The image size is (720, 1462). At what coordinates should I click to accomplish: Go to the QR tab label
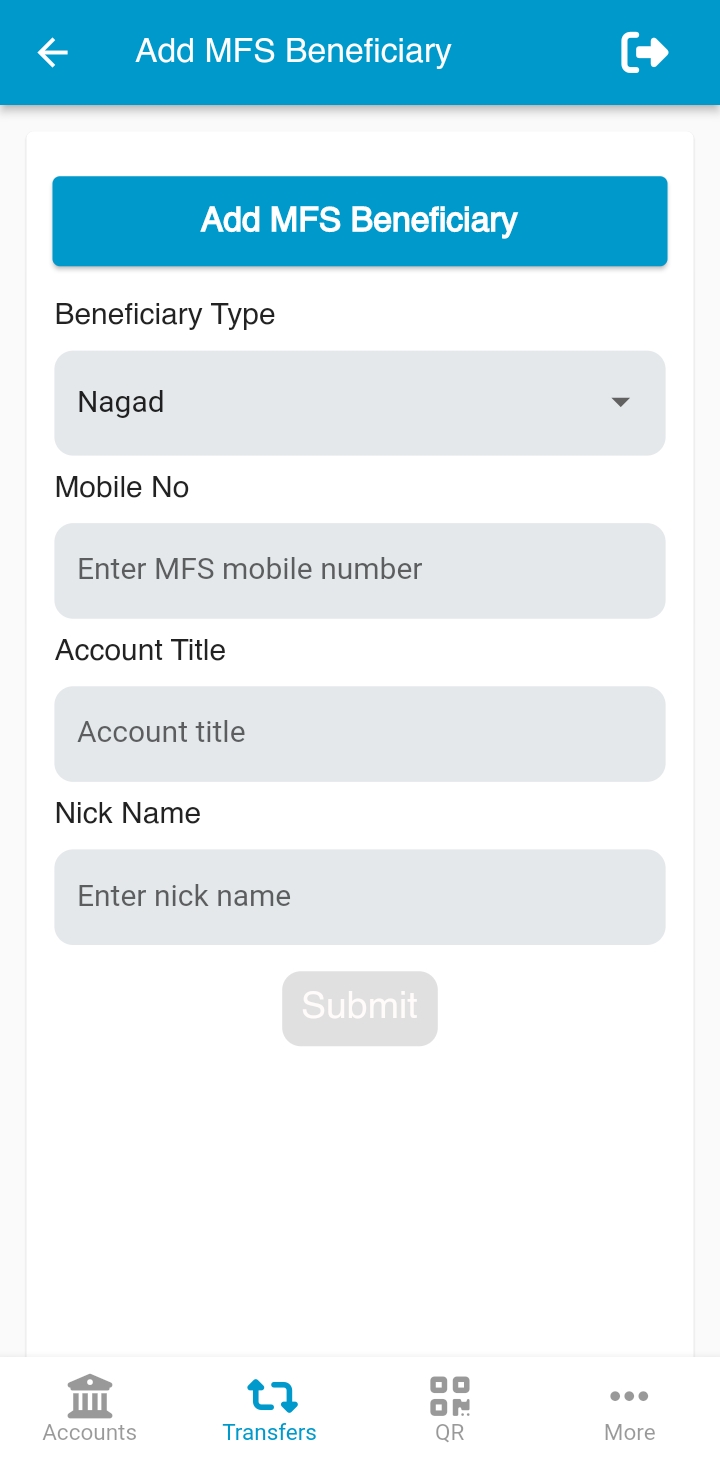(x=450, y=1432)
